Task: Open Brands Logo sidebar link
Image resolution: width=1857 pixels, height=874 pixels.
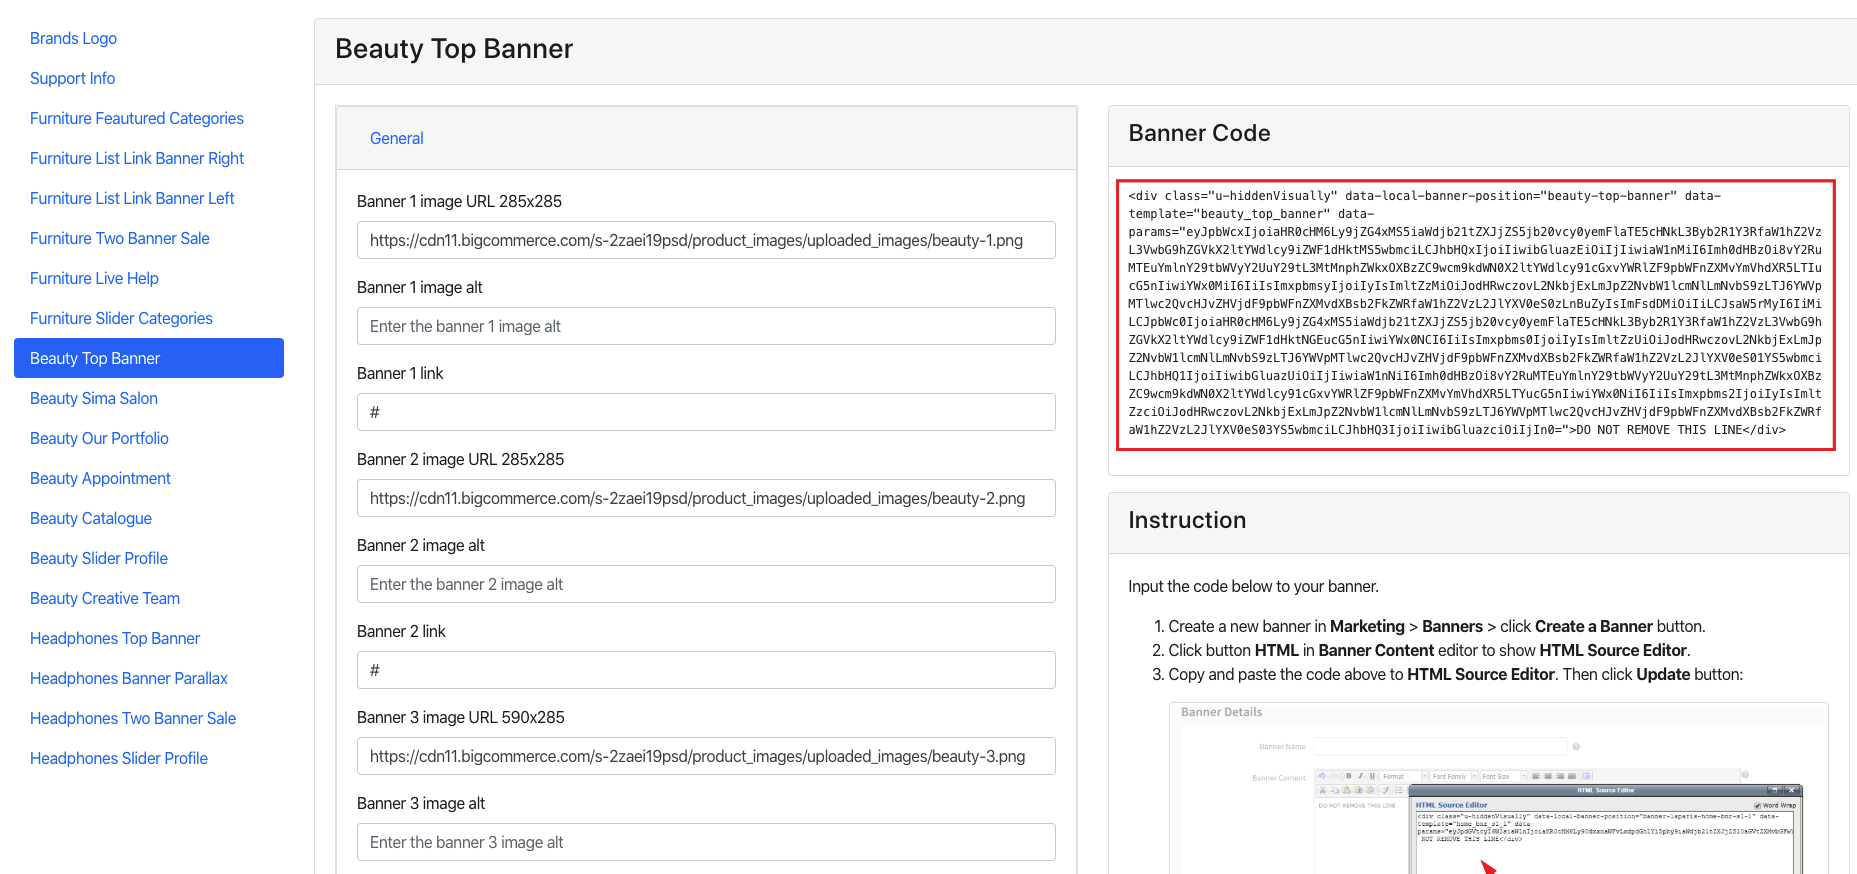Action: click(73, 38)
